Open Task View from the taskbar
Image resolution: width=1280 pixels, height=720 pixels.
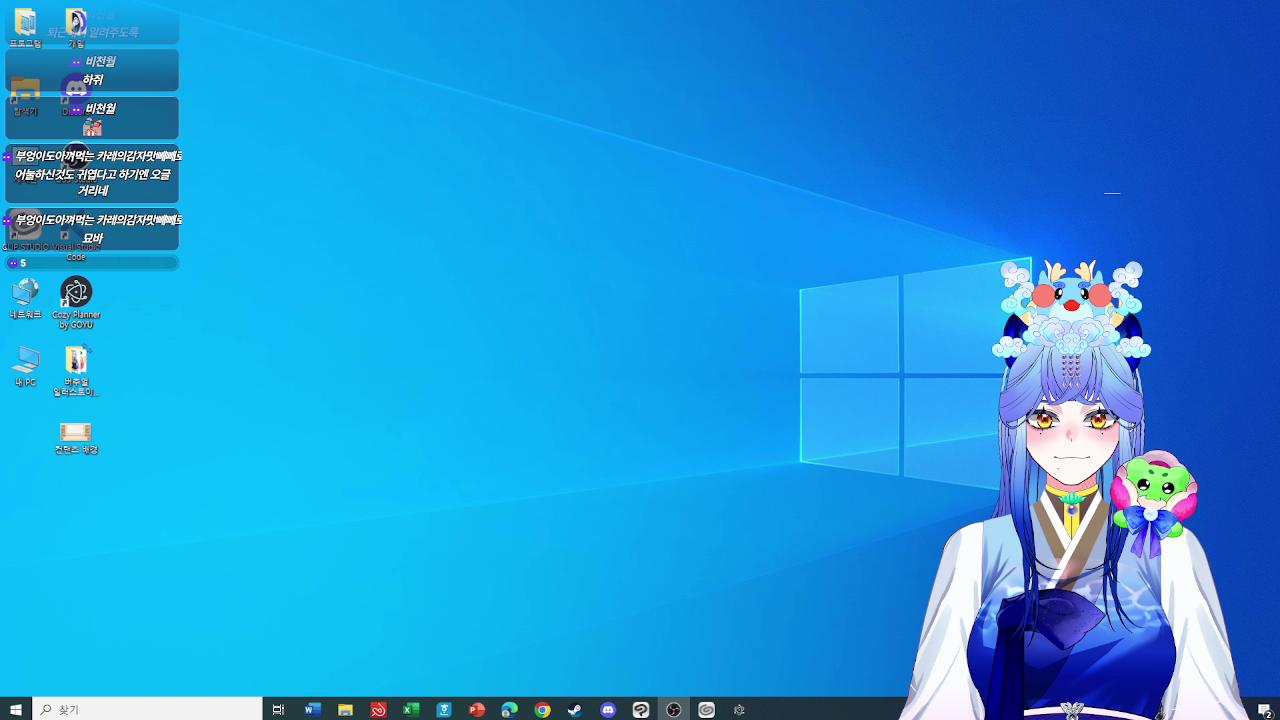click(278, 709)
